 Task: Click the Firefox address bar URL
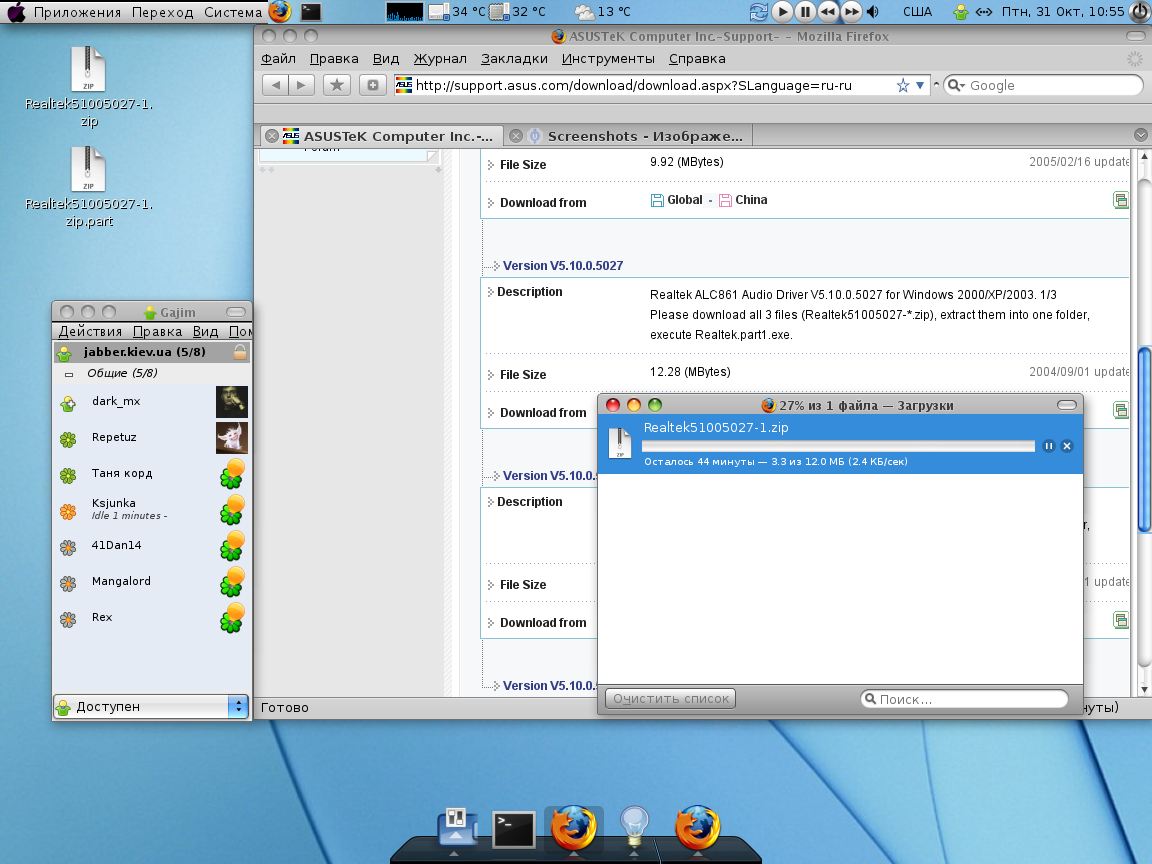633,85
